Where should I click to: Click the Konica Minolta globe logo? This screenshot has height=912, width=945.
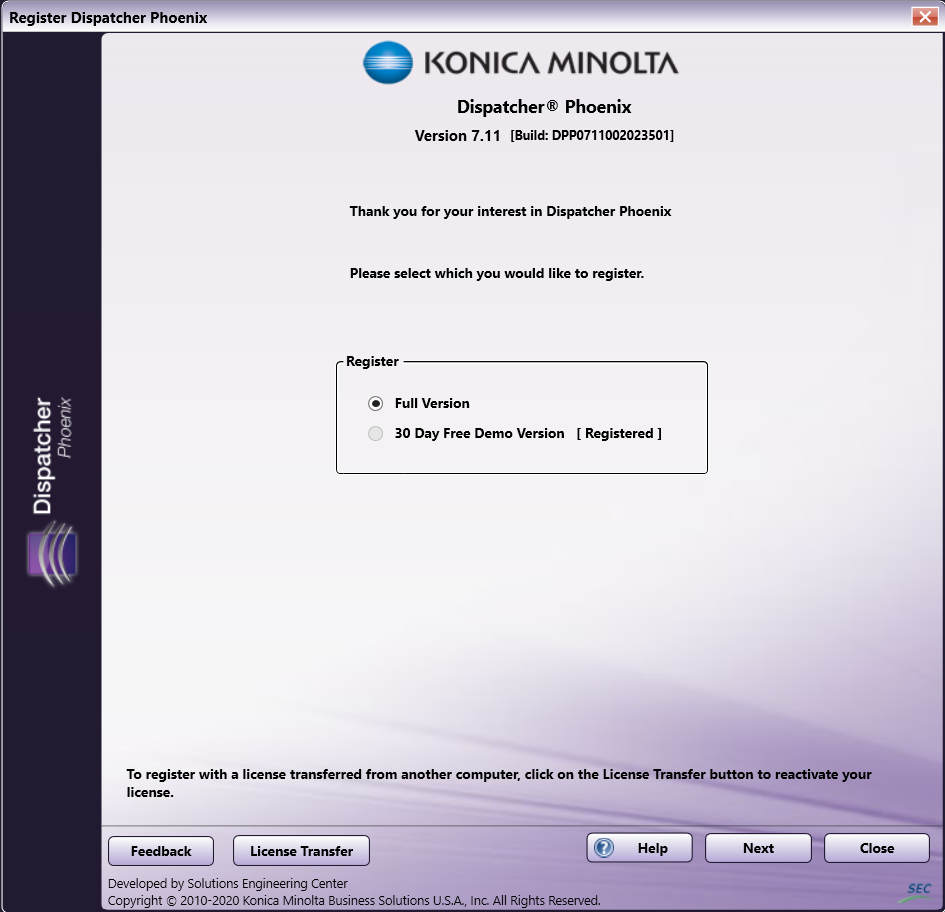click(x=388, y=63)
